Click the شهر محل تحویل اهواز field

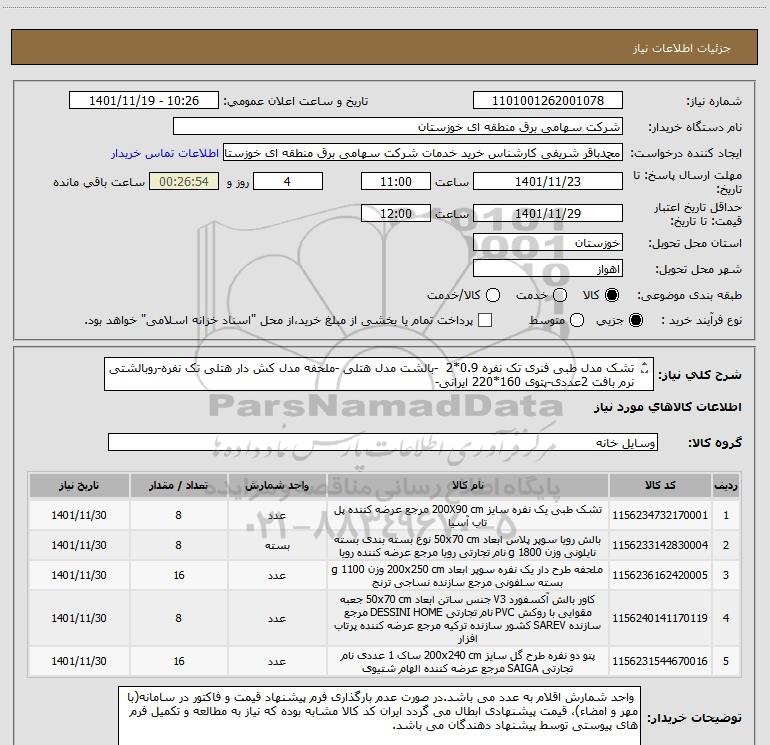click(x=548, y=269)
